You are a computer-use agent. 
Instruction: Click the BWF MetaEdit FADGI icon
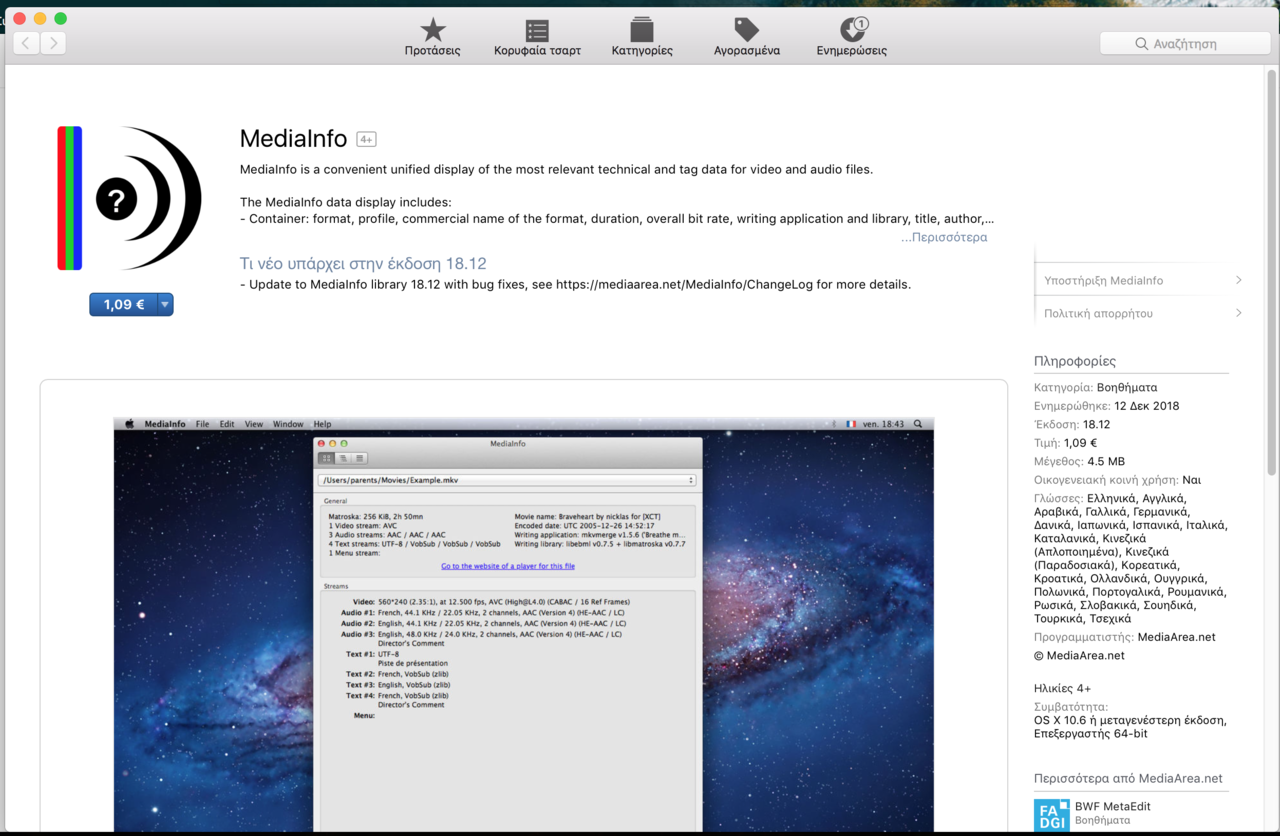pos(1051,815)
